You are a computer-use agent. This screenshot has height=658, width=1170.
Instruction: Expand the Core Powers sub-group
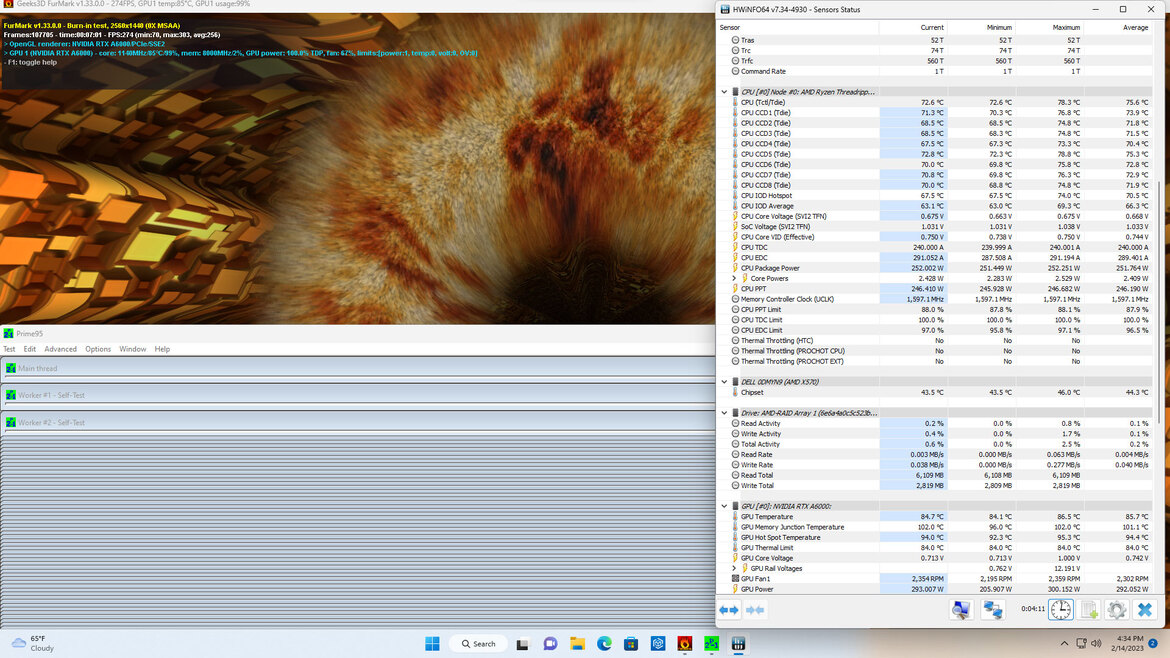click(734, 278)
